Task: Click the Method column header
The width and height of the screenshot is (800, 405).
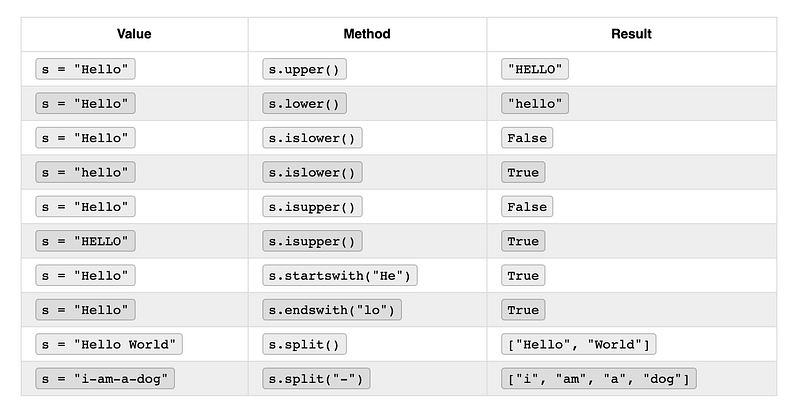Action: pos(367,34)
